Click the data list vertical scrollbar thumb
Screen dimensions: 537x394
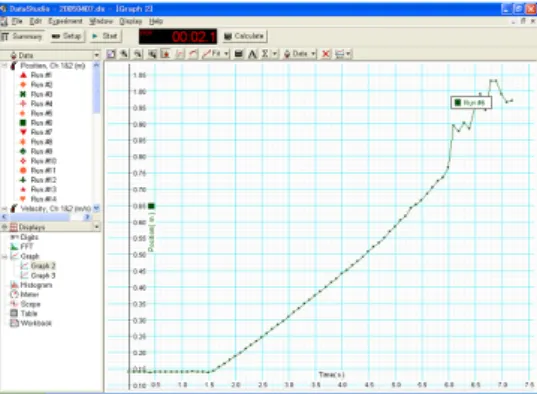point(97,91)
